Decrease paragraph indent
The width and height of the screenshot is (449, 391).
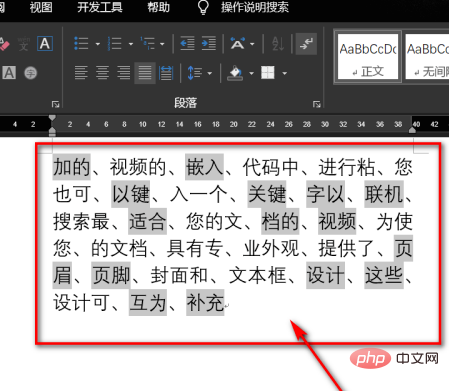(187, 44)
